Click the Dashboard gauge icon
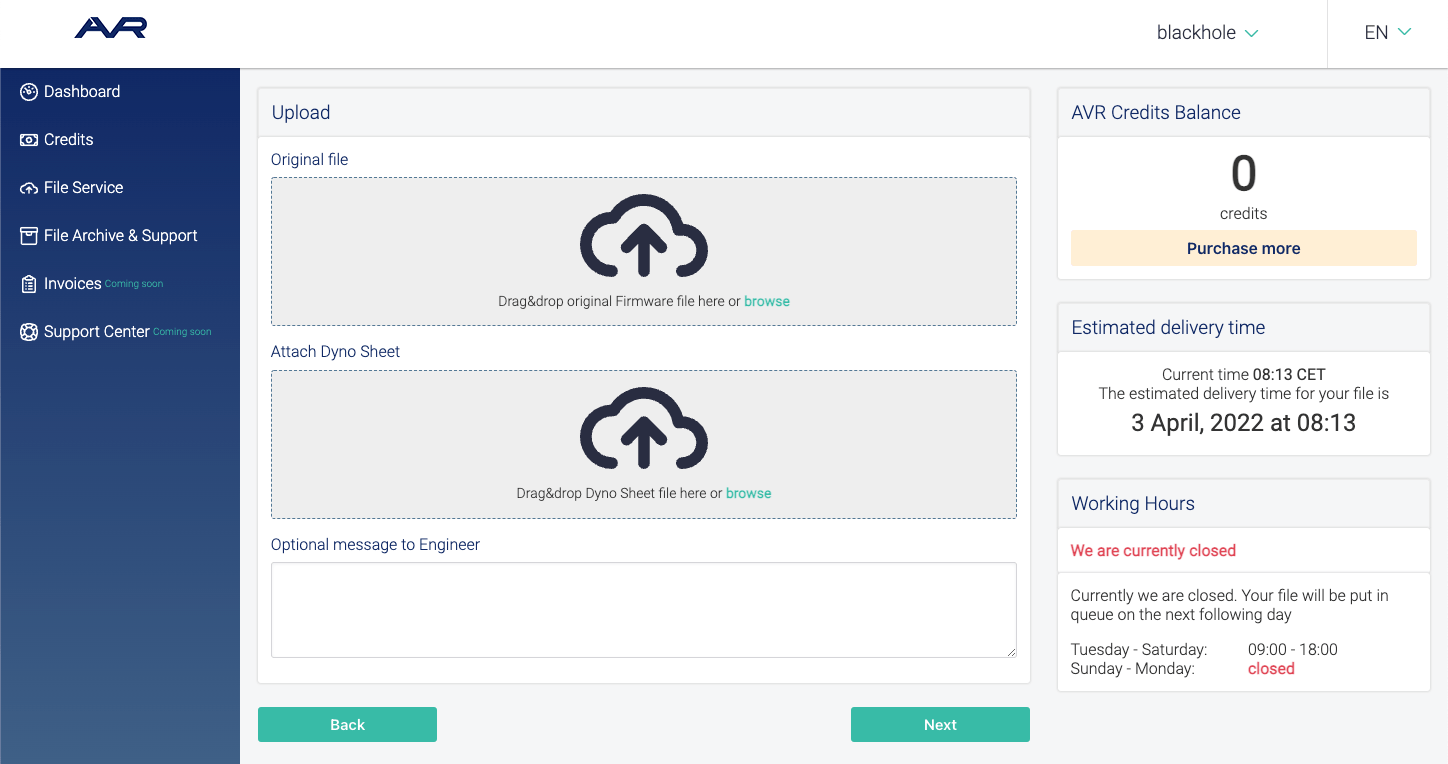Screen dimensions: 1448x764 click(x=29, y=92)
